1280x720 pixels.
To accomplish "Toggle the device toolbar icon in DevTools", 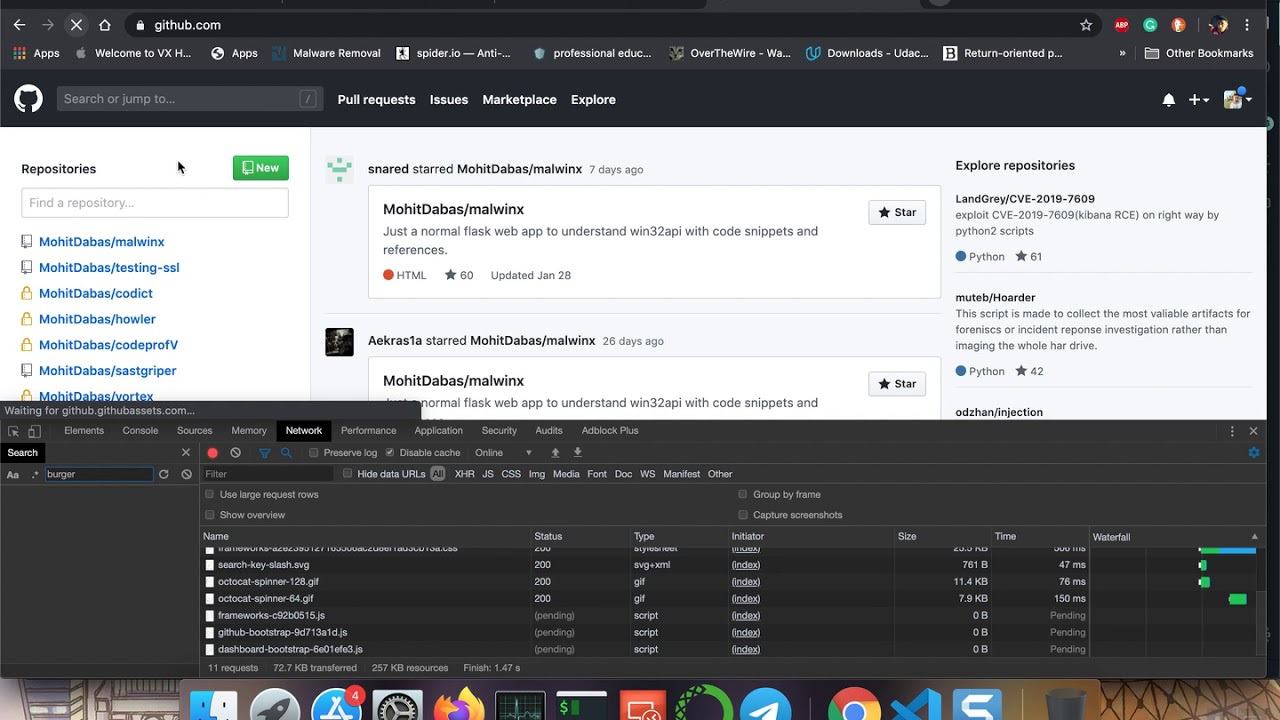I will 34,431.
